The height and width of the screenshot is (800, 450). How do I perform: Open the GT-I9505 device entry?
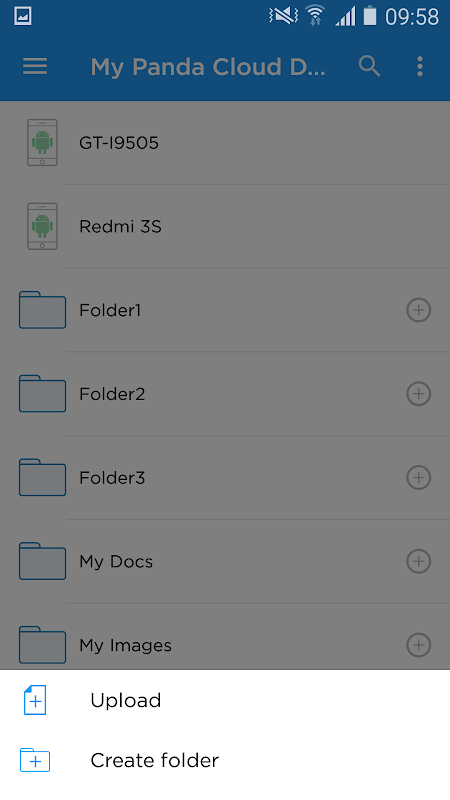(x=225, y=142)
